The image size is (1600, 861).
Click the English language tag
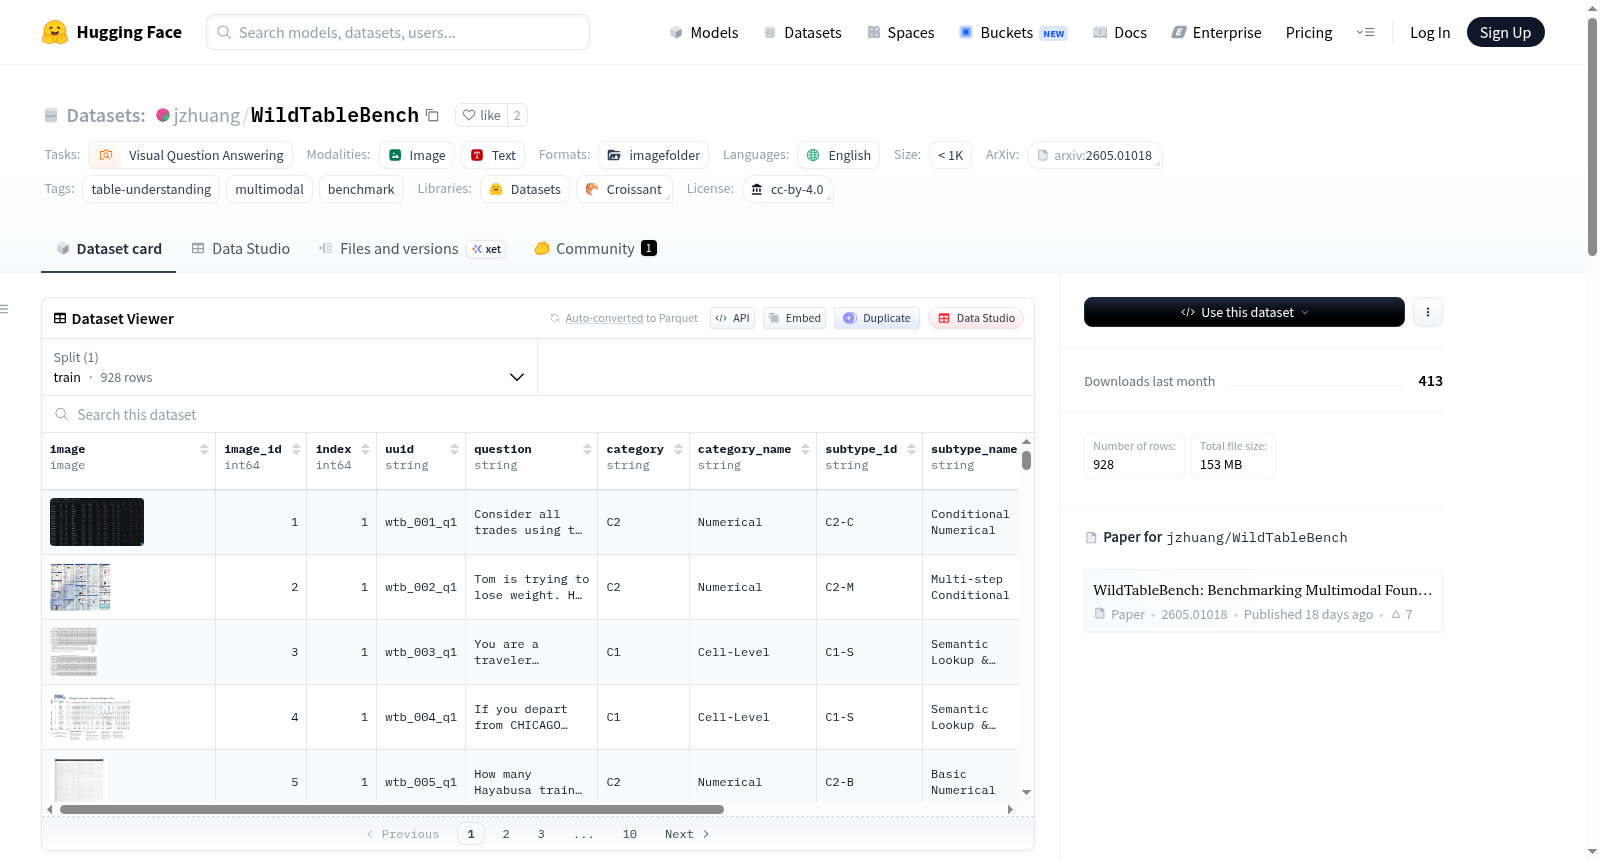(838, 155)
